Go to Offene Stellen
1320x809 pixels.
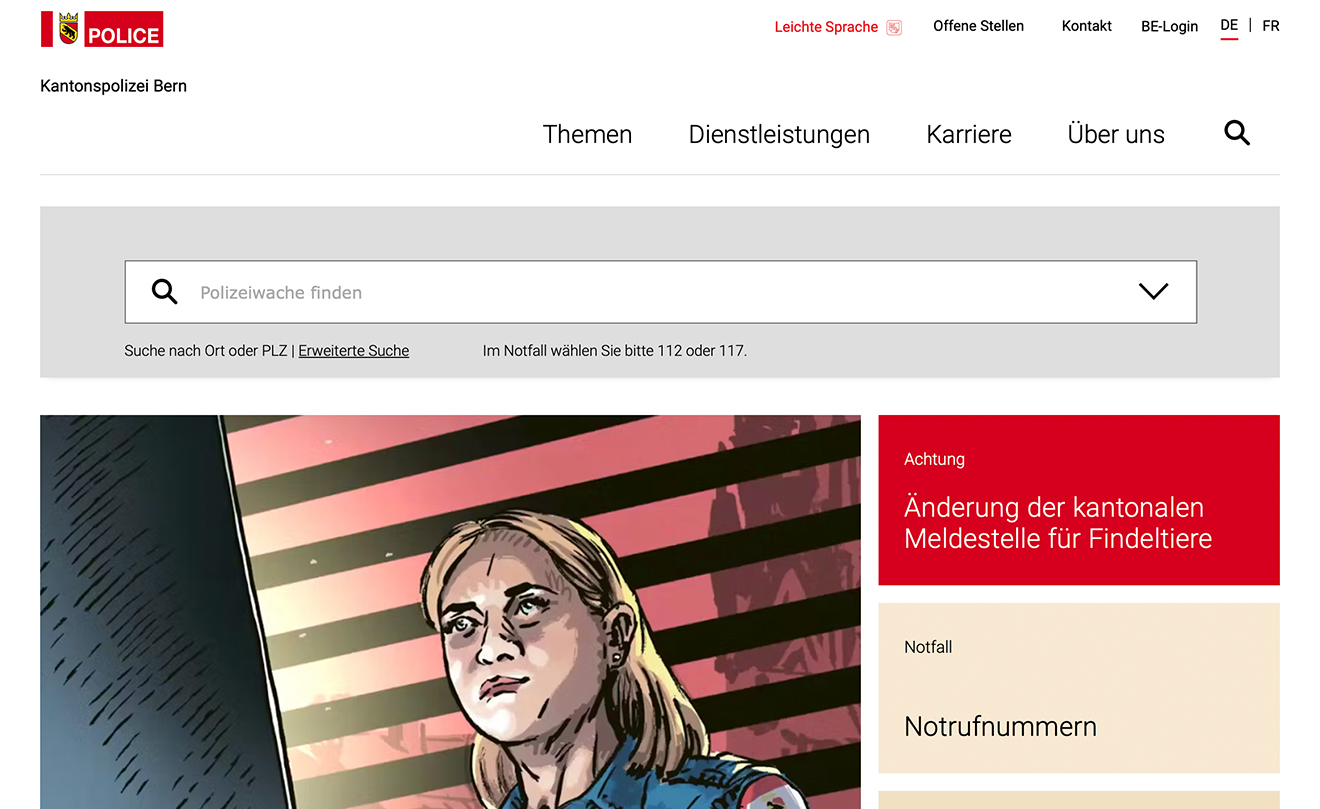tap(978, 26)
